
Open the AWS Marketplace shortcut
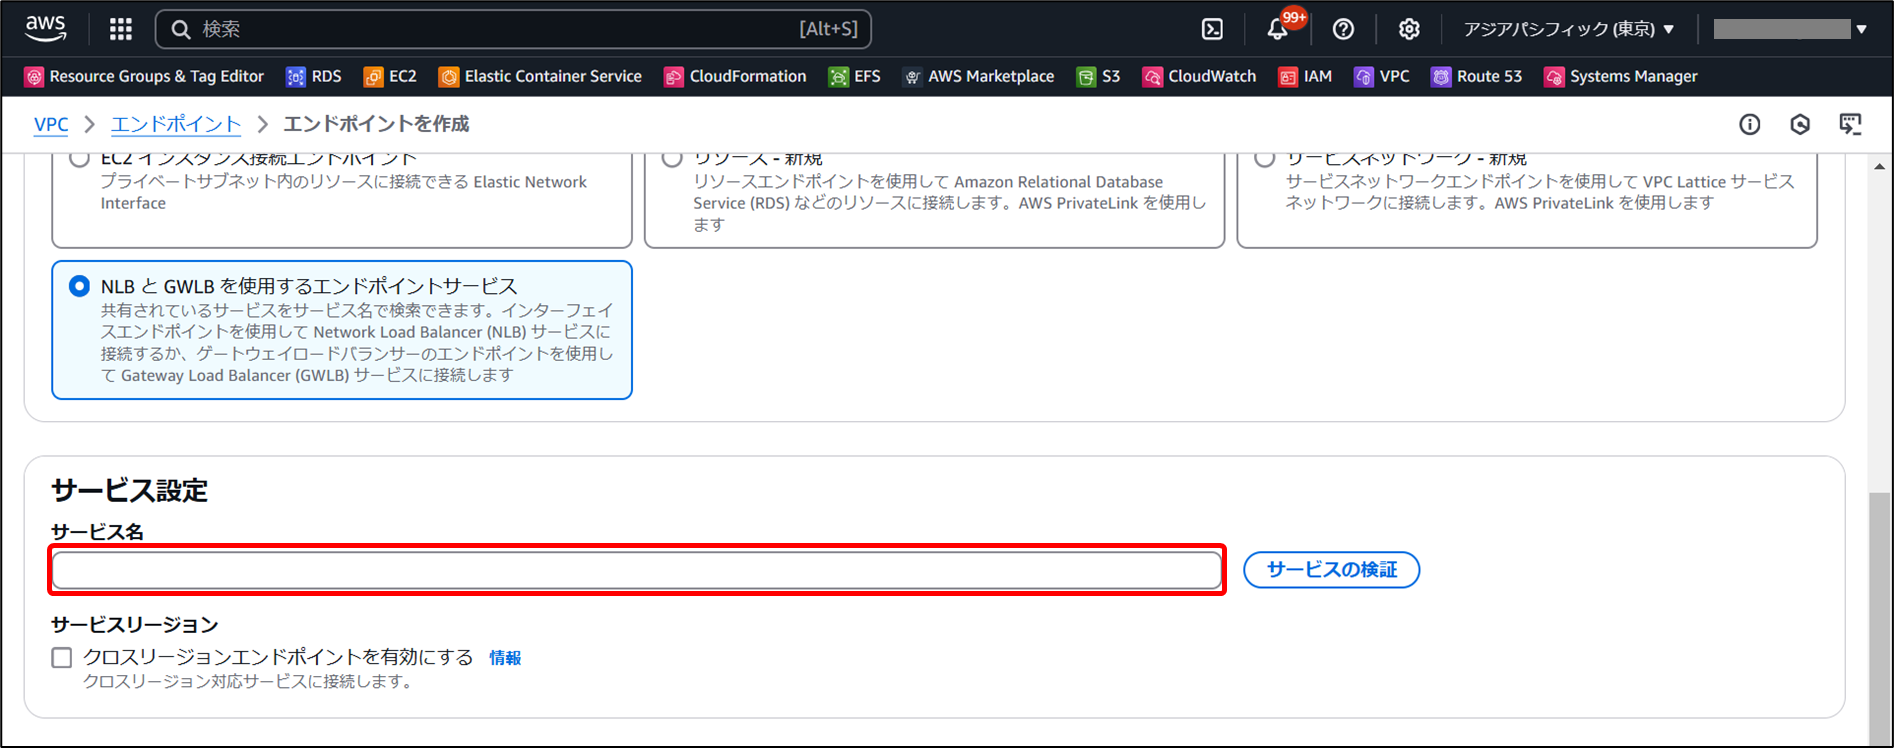978,76
